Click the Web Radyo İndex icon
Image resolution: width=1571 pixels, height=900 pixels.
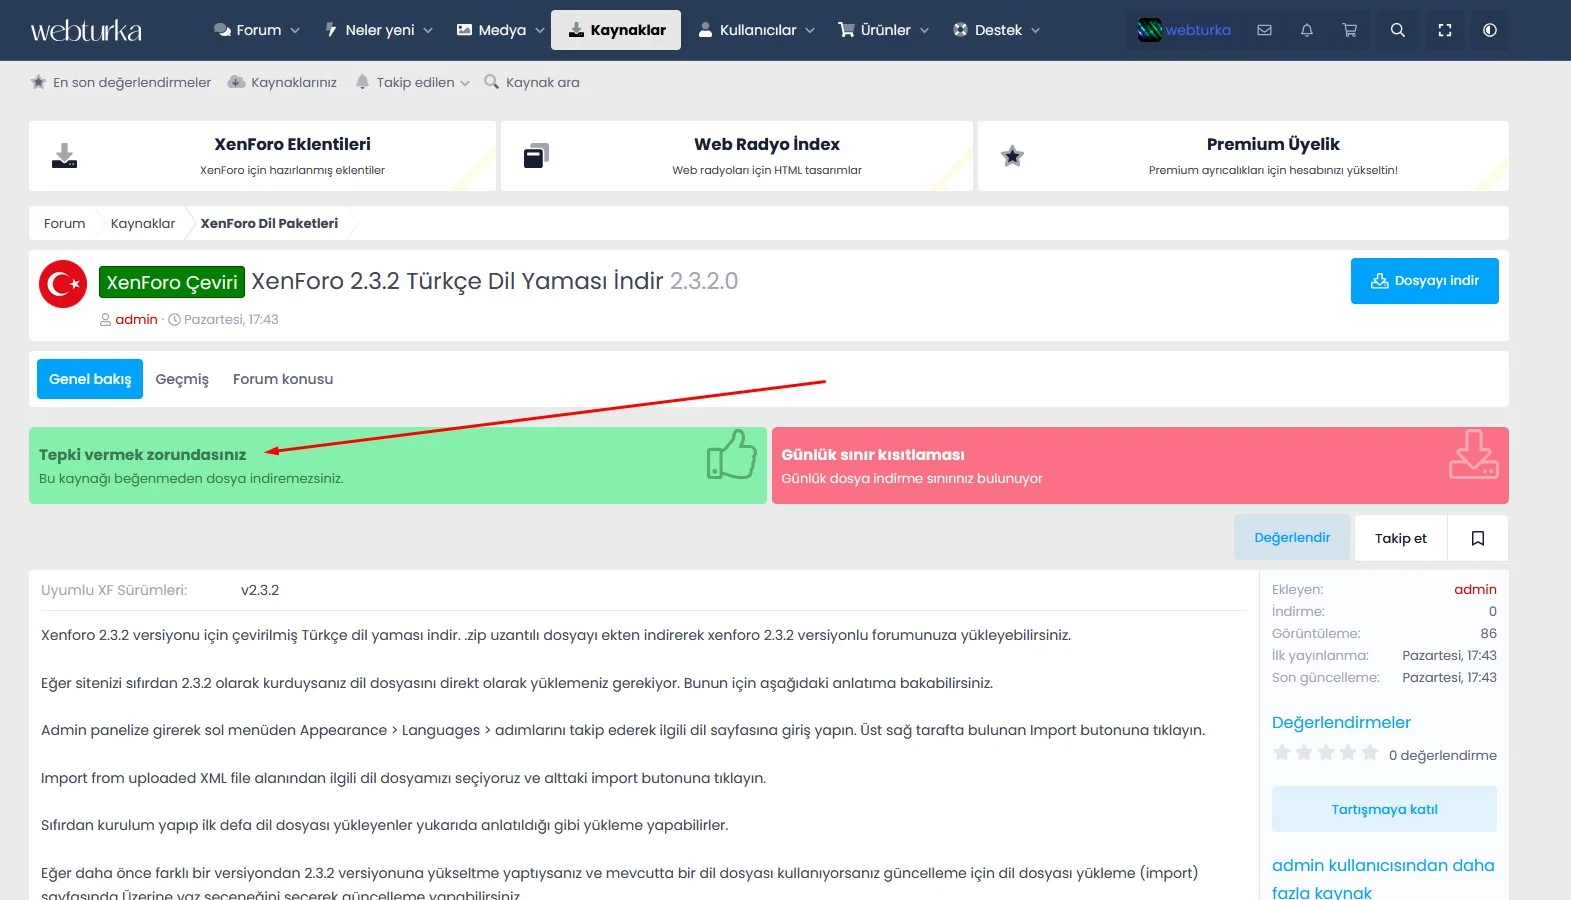536,156
